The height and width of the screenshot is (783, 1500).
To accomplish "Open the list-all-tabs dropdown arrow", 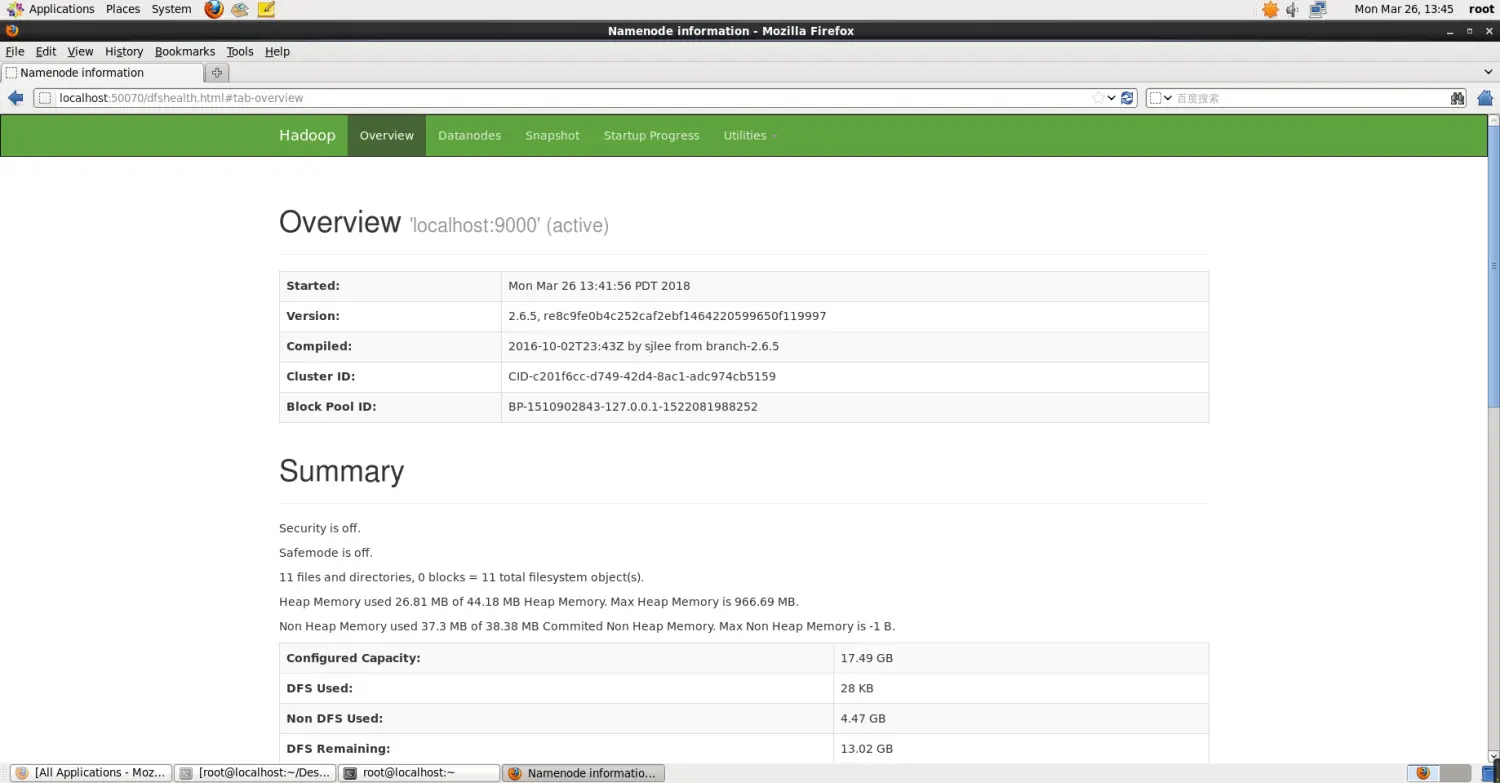I will pos(1489,73).
